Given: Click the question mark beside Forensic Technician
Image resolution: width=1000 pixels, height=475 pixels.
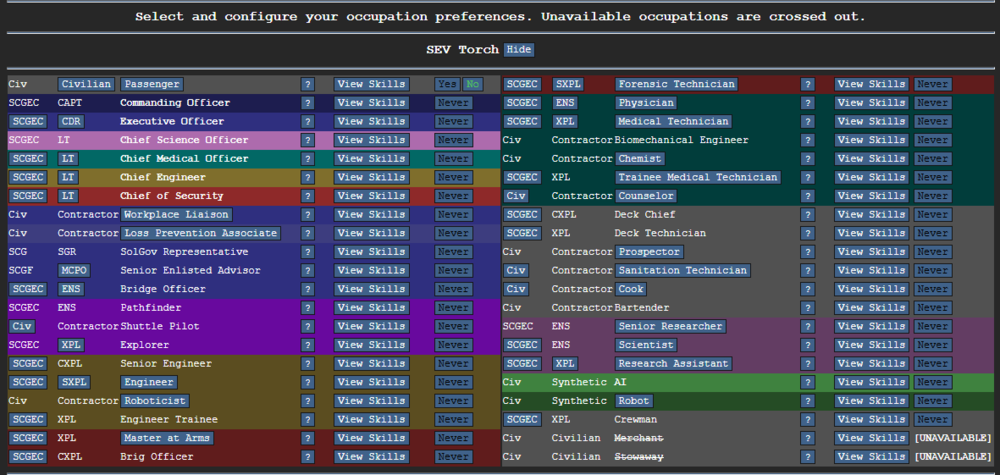Looking at the screenshot, I should [808, 85].
